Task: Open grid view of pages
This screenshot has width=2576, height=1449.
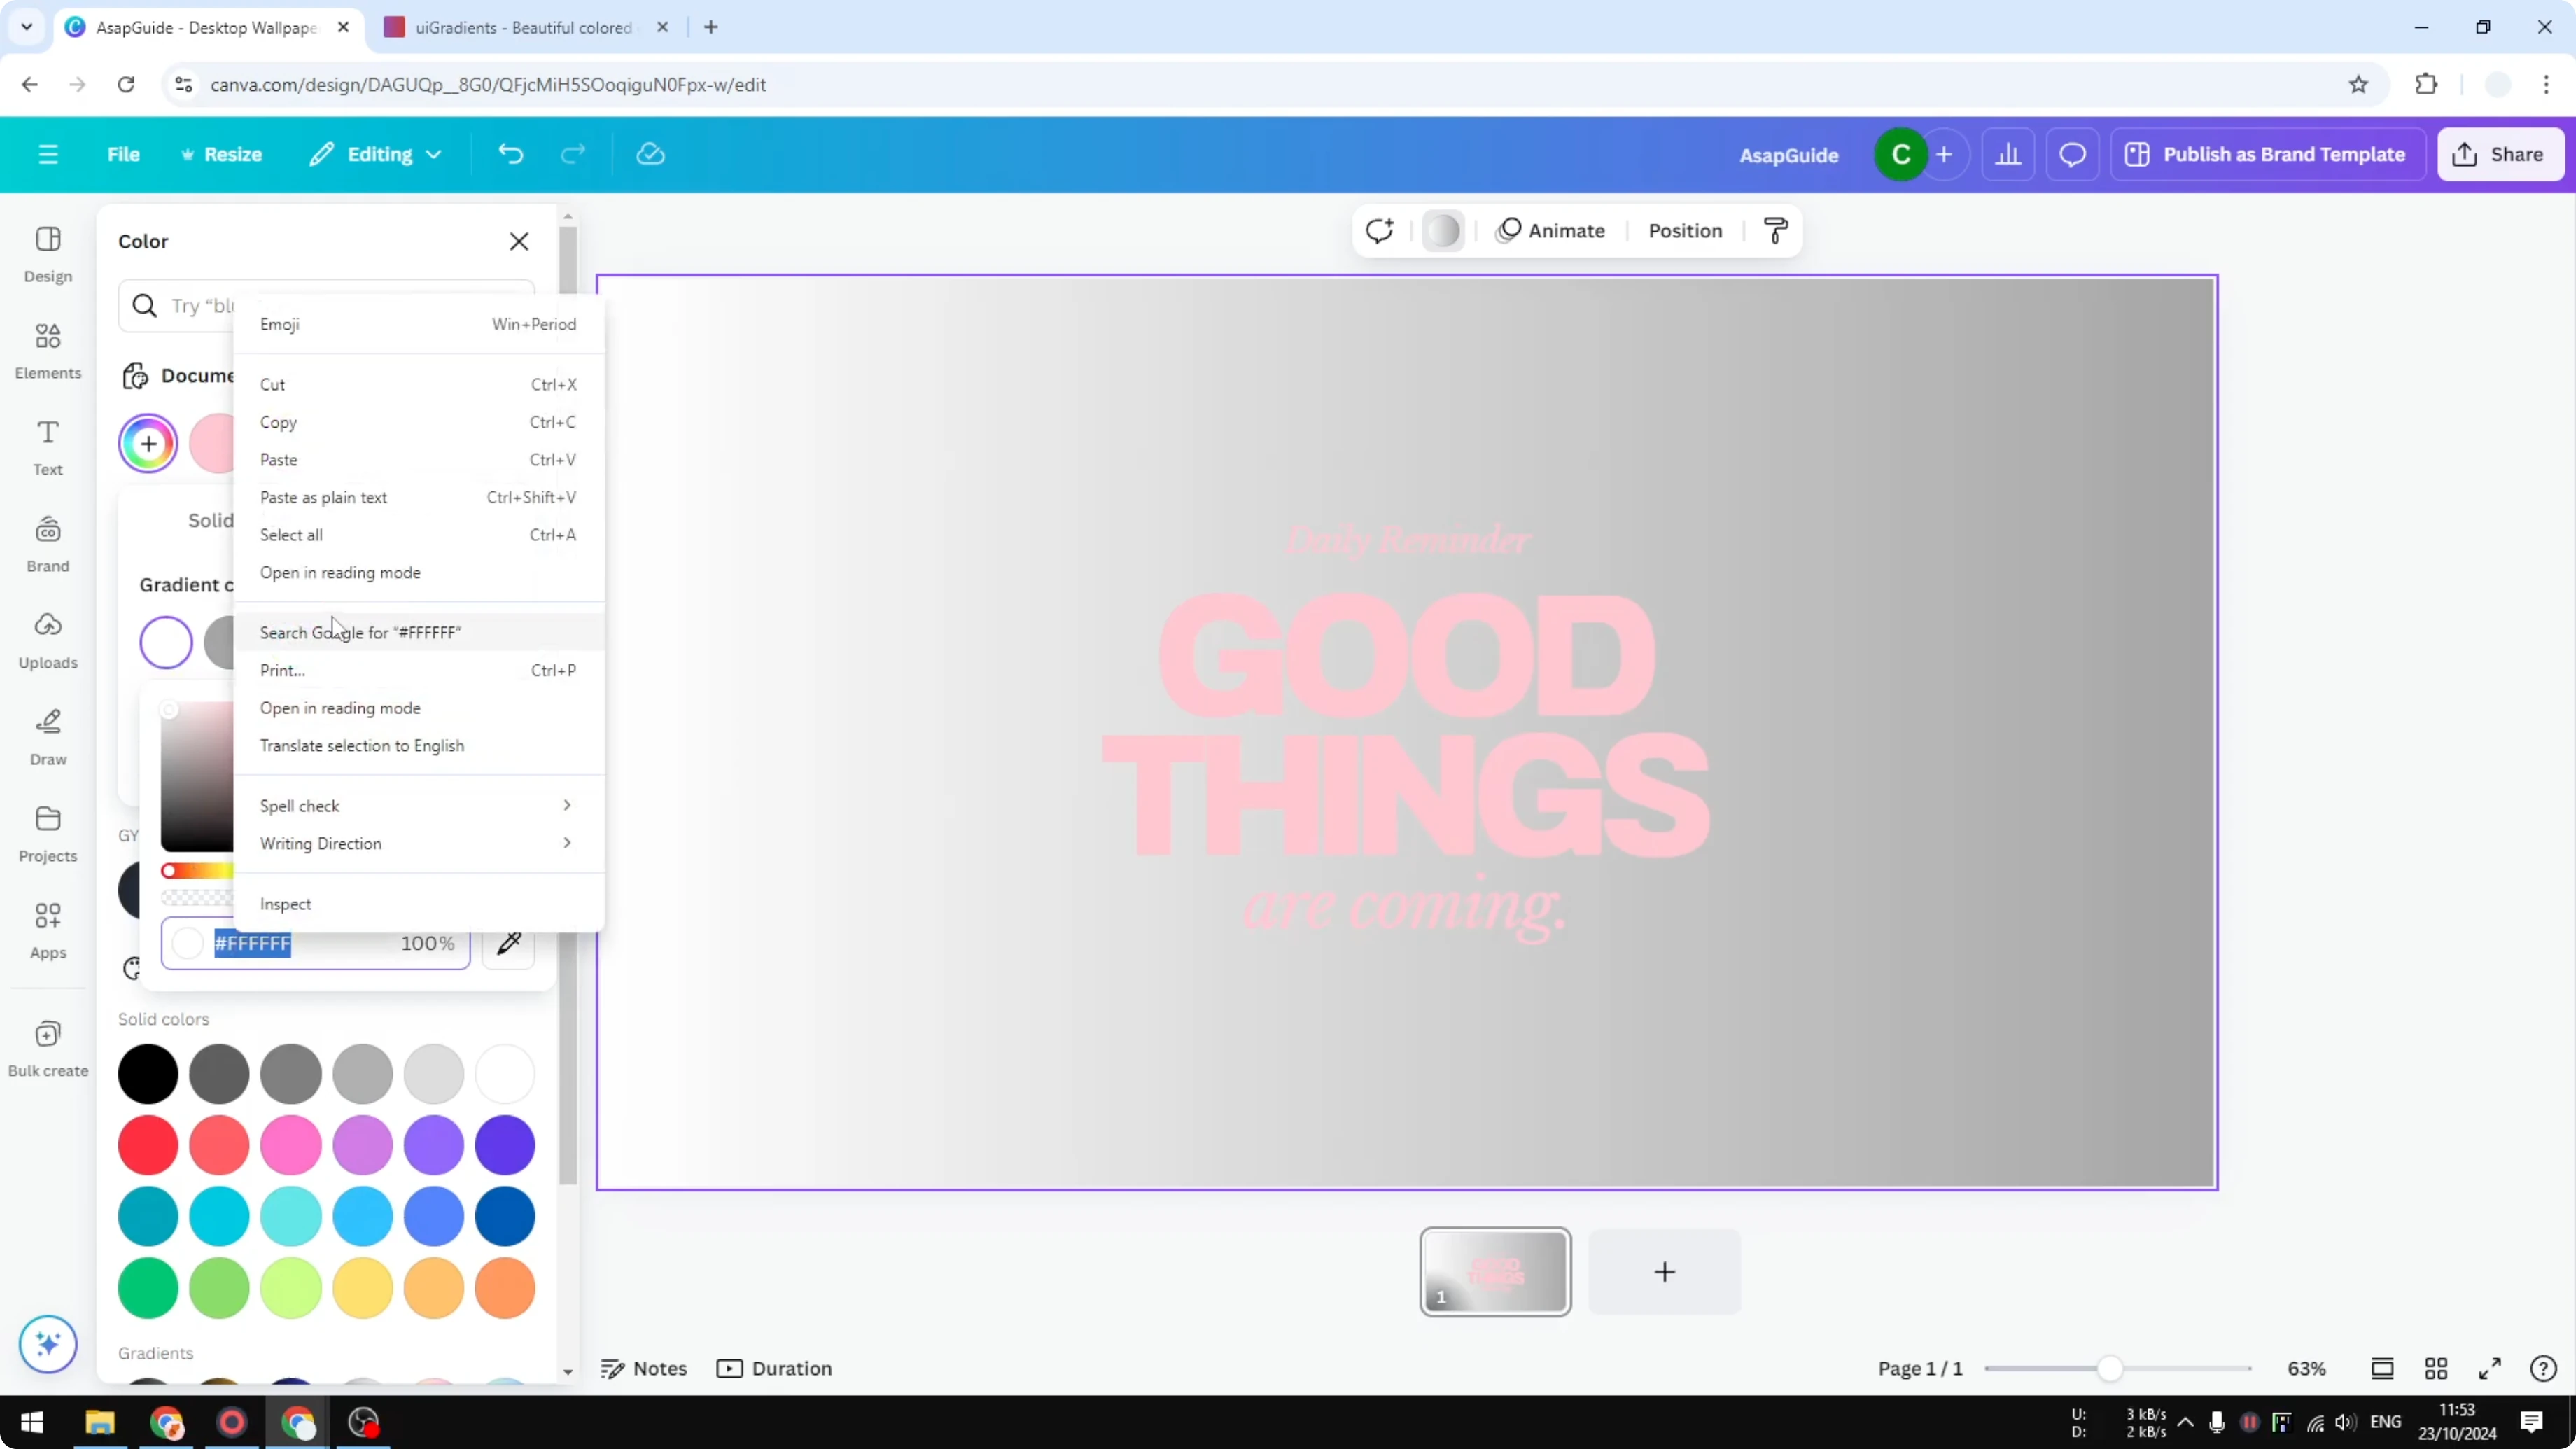Action: coord(2436,1368)
